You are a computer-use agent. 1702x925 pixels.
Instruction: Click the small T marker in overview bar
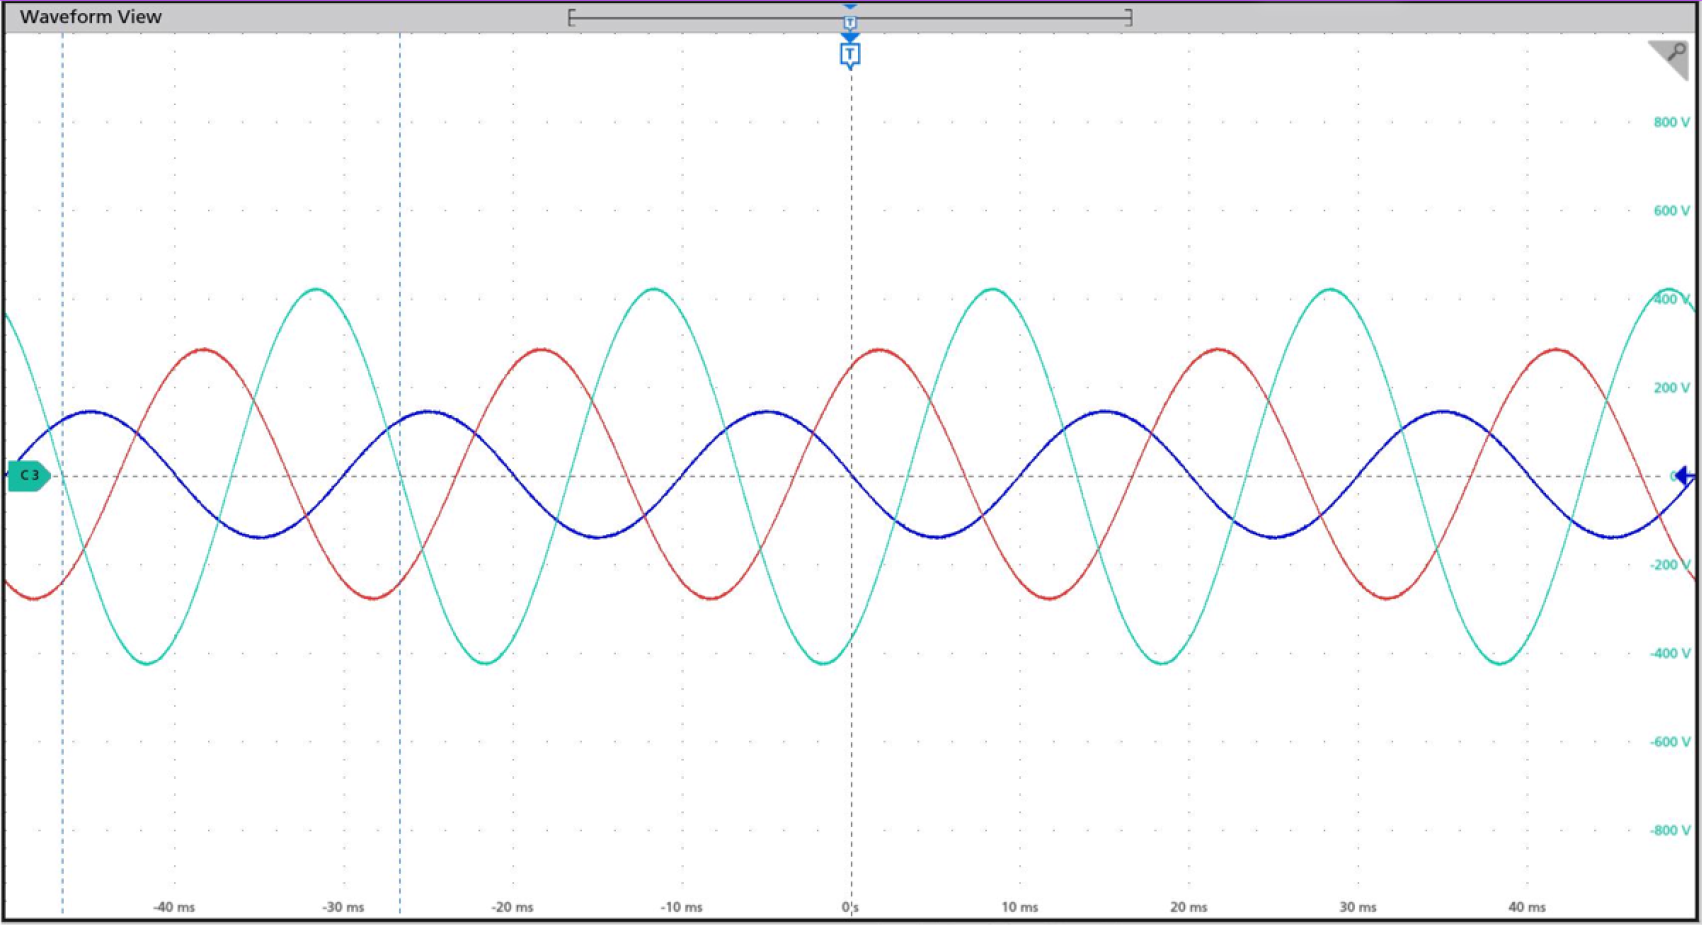point(850,21)
